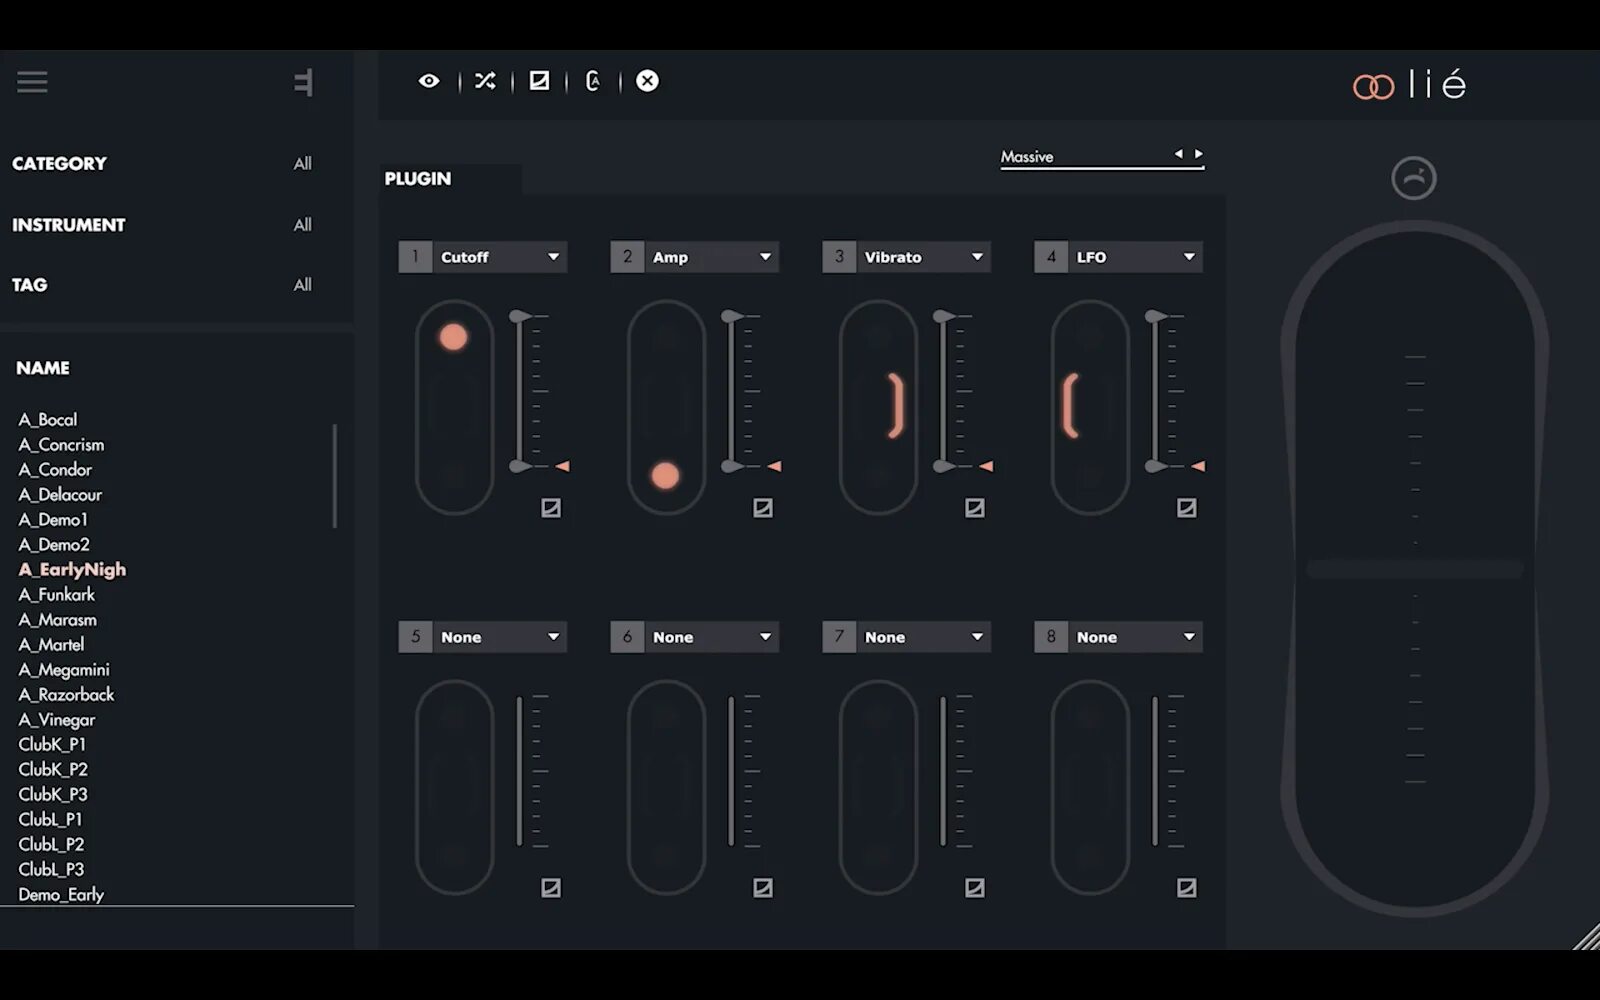Screen dimensions: 1600x1000
Task: Click the preset list scrollbar
Action: [334, 476]
